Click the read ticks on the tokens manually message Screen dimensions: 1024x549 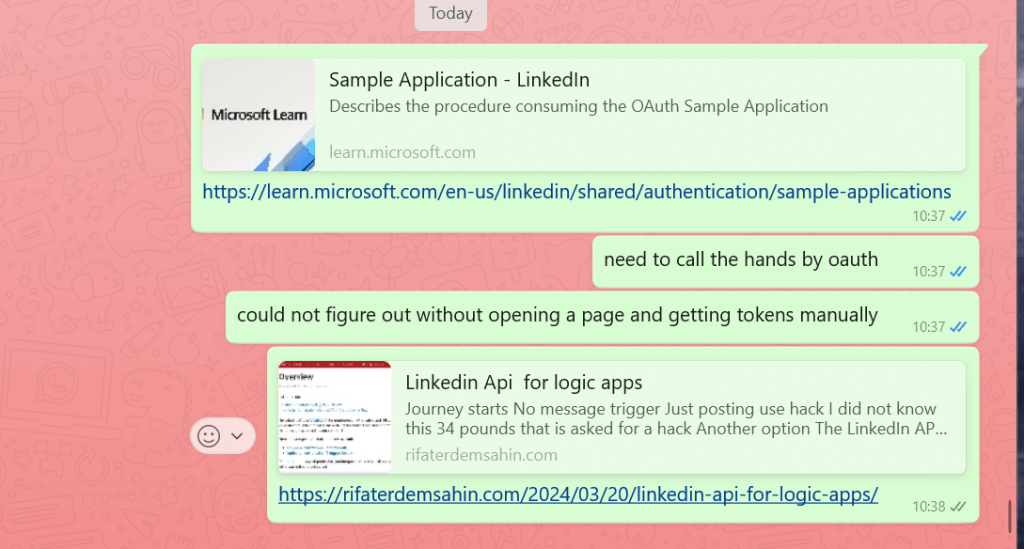pyautogui.click(x=958, y=327)
